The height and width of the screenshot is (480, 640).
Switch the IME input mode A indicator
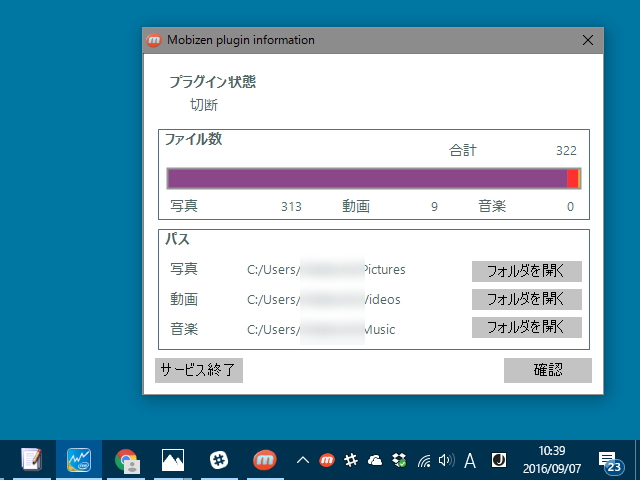pyautogui.click(x=470, y=461)
